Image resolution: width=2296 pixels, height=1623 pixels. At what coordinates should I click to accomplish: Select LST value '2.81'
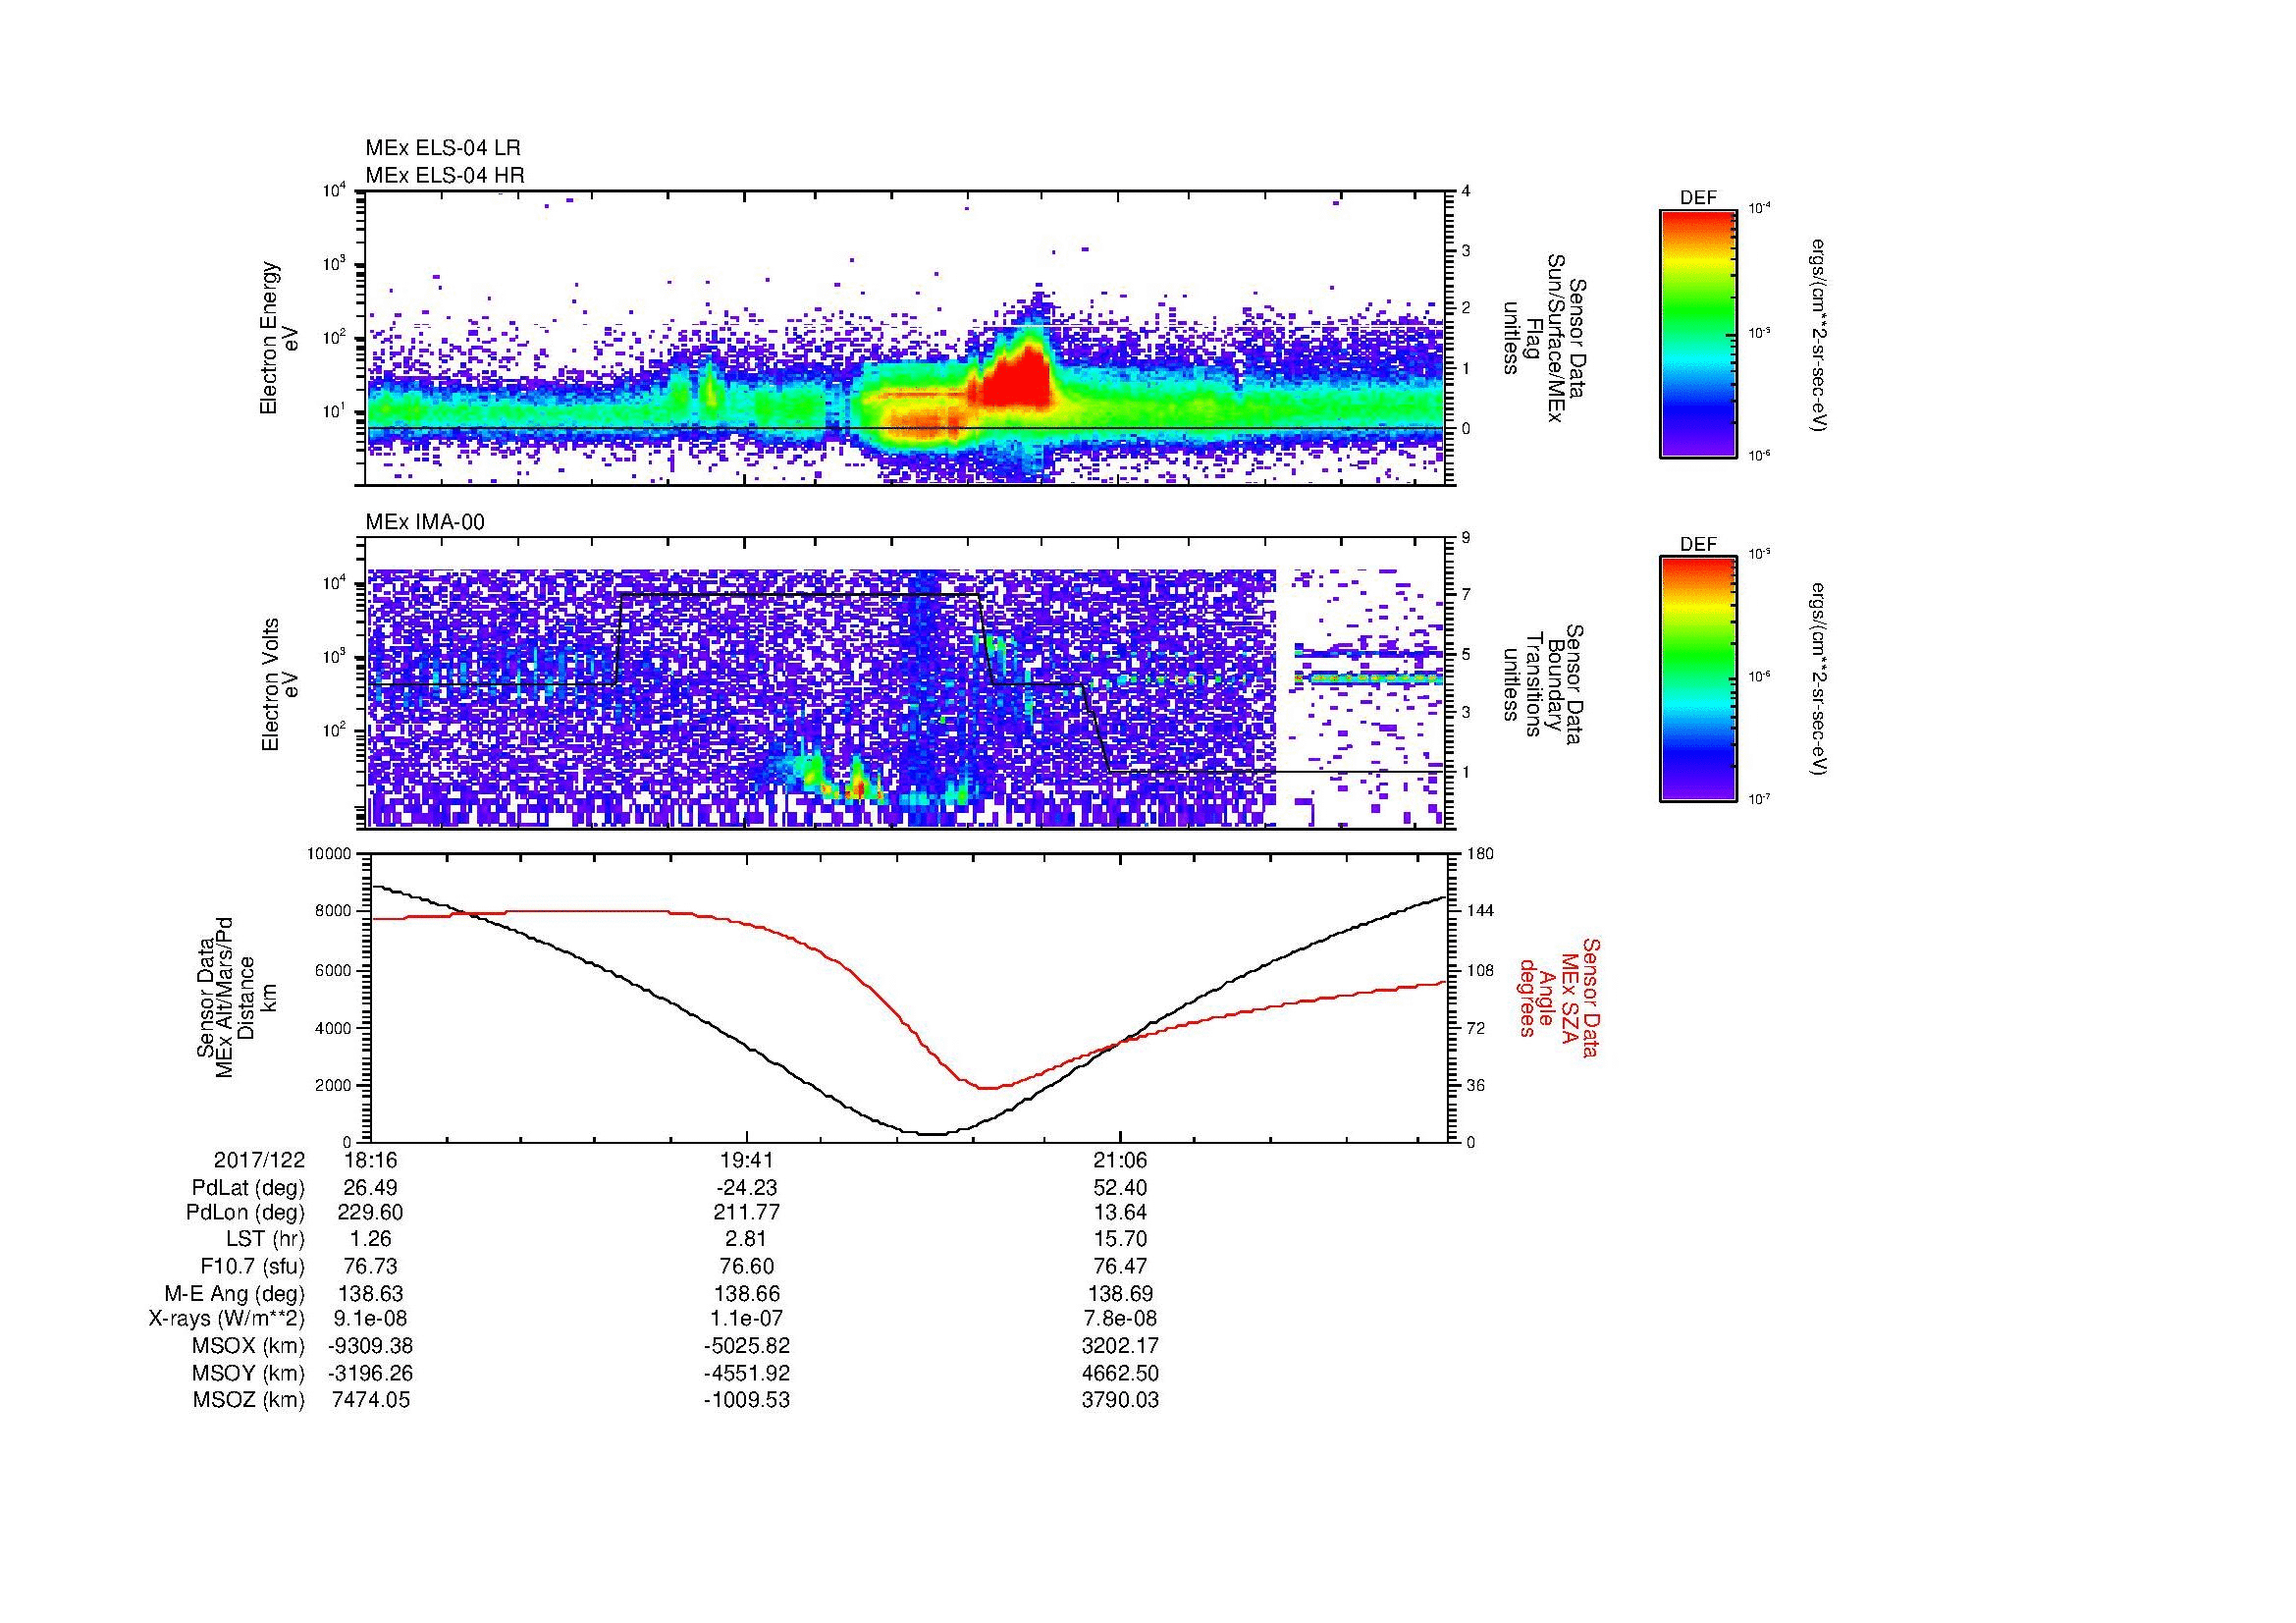[x=746, y=1240]
